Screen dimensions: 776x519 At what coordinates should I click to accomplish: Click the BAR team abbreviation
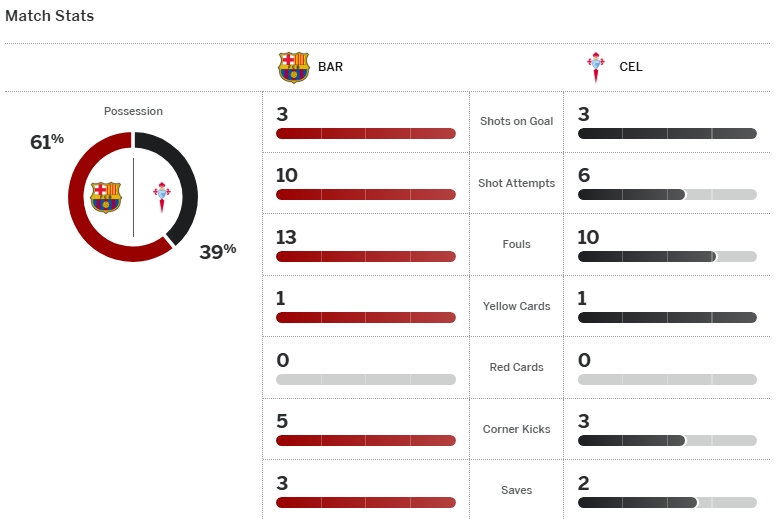[x=330, y=67]
